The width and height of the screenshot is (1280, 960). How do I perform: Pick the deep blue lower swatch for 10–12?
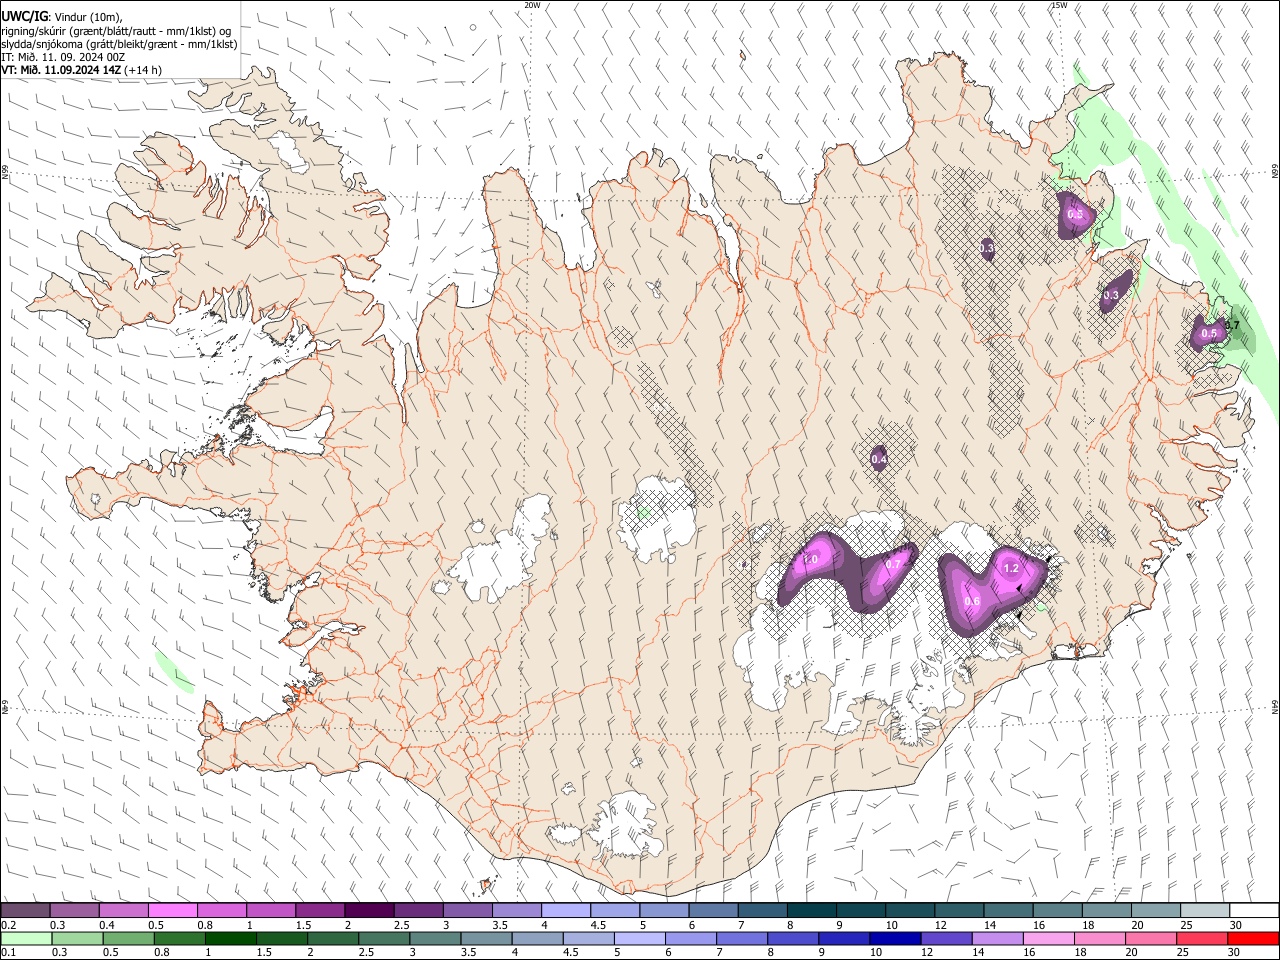tap(895, 939)
